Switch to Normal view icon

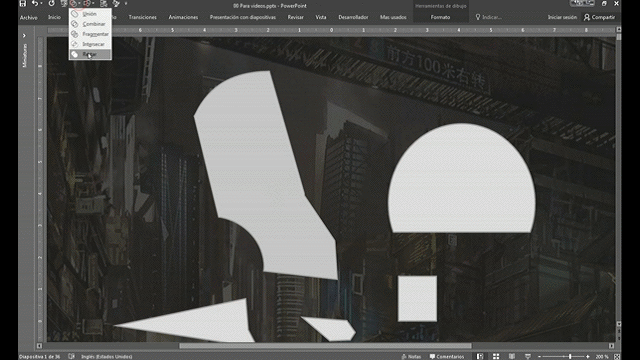[480, 356]
